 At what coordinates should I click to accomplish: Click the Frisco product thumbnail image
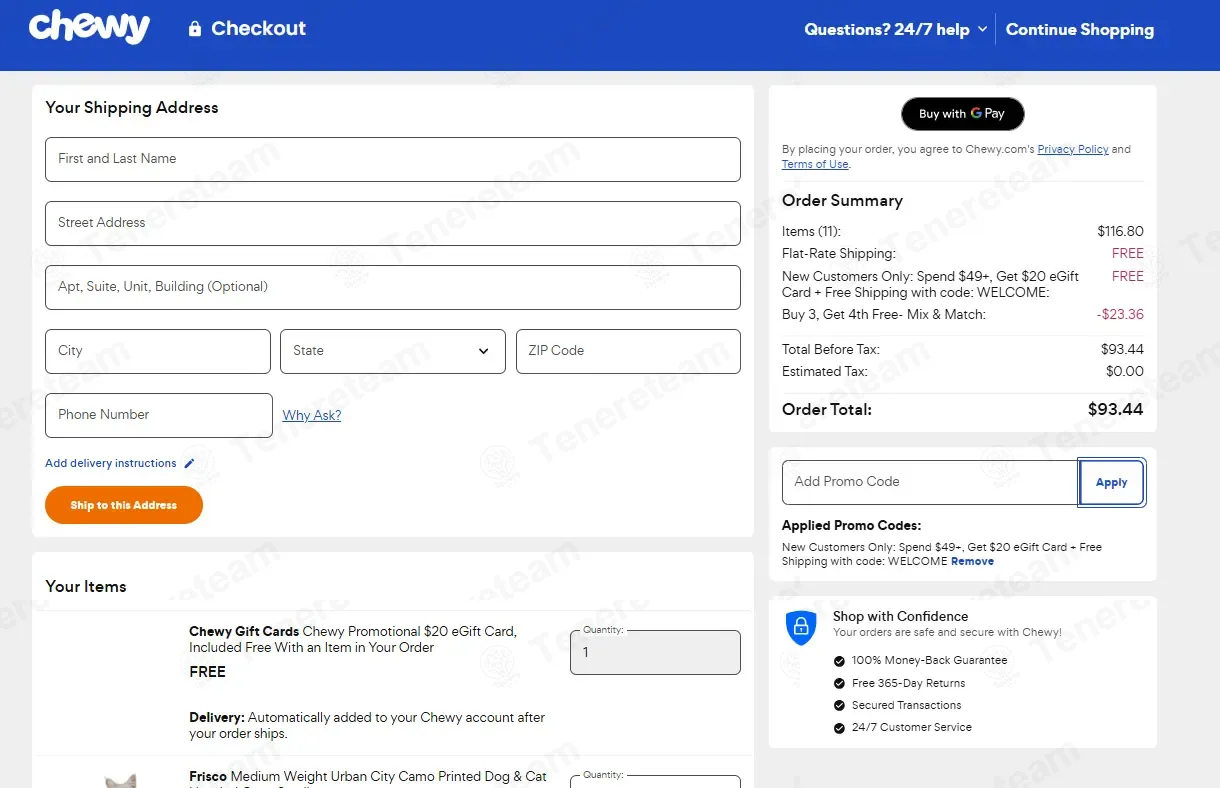(121, 780)
